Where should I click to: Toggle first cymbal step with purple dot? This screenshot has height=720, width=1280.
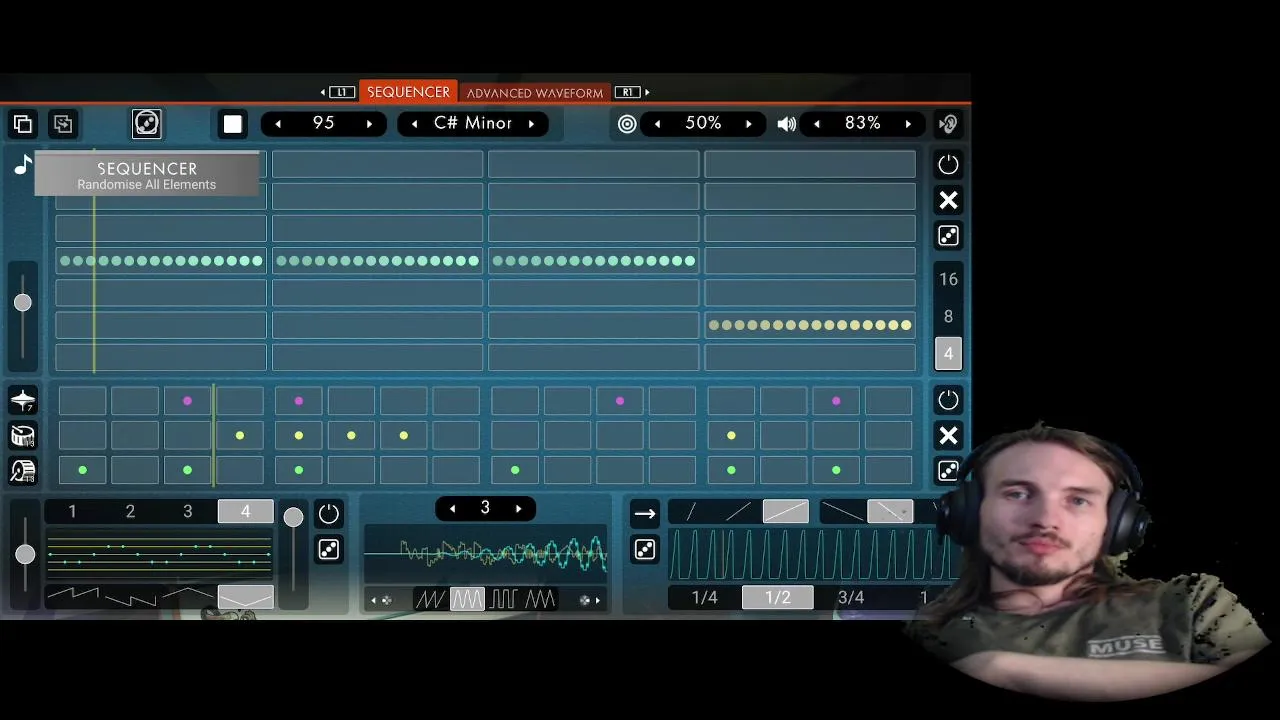pyautogui.click(x=187, y=401)
